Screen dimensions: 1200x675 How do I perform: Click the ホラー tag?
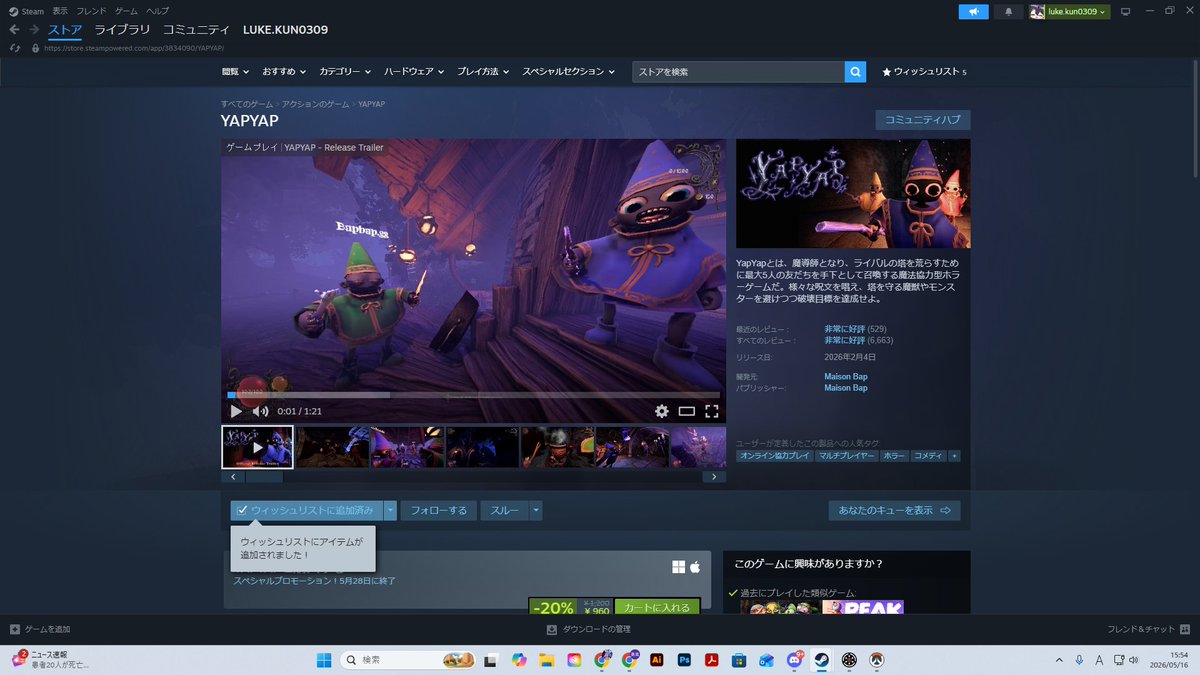coord(894,455)
